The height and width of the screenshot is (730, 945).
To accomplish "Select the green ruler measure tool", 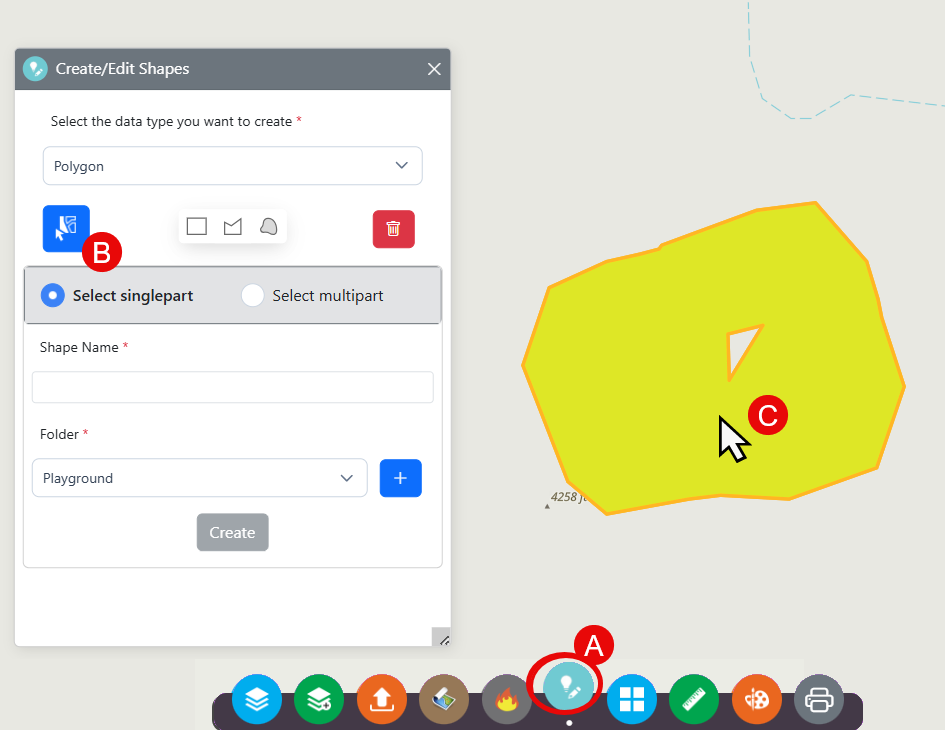I will point(694,699).
